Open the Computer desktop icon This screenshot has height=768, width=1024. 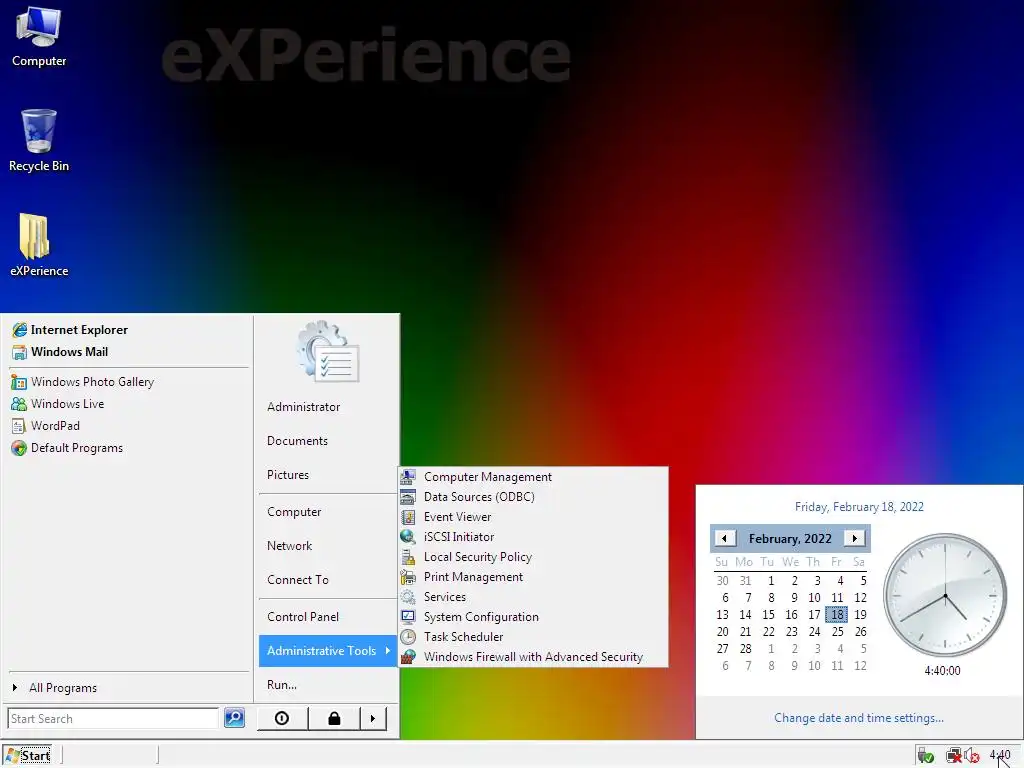(39, 37)
